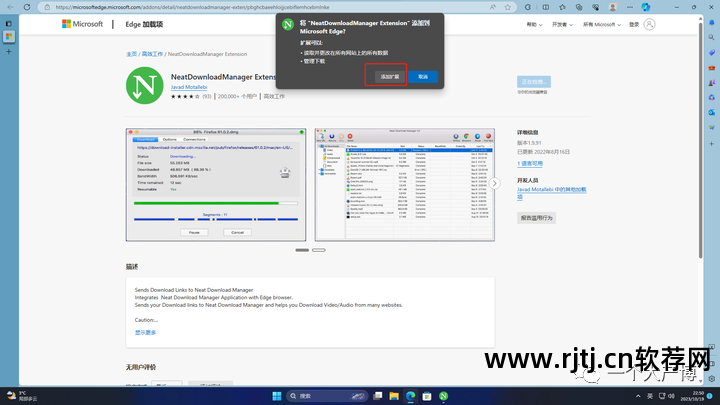Click the NeatDownloadManager green N logo

point(145,86)
